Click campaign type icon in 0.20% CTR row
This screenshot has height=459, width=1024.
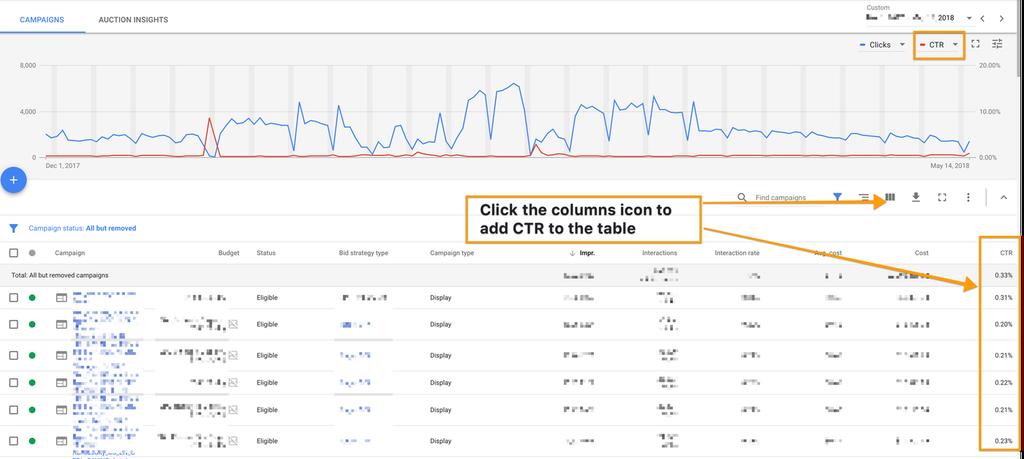[61, 324]
